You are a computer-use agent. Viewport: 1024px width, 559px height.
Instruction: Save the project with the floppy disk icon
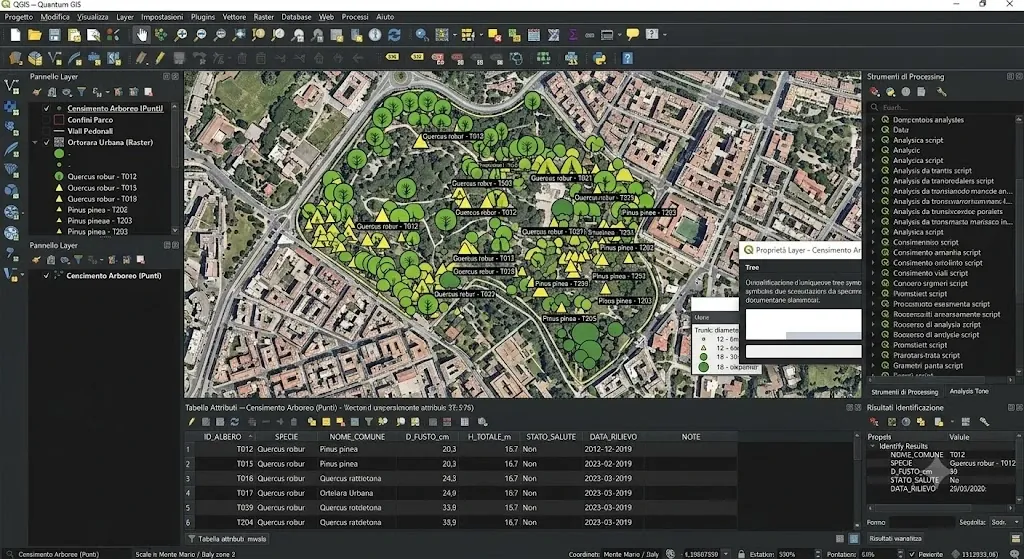tap(54, 35)
